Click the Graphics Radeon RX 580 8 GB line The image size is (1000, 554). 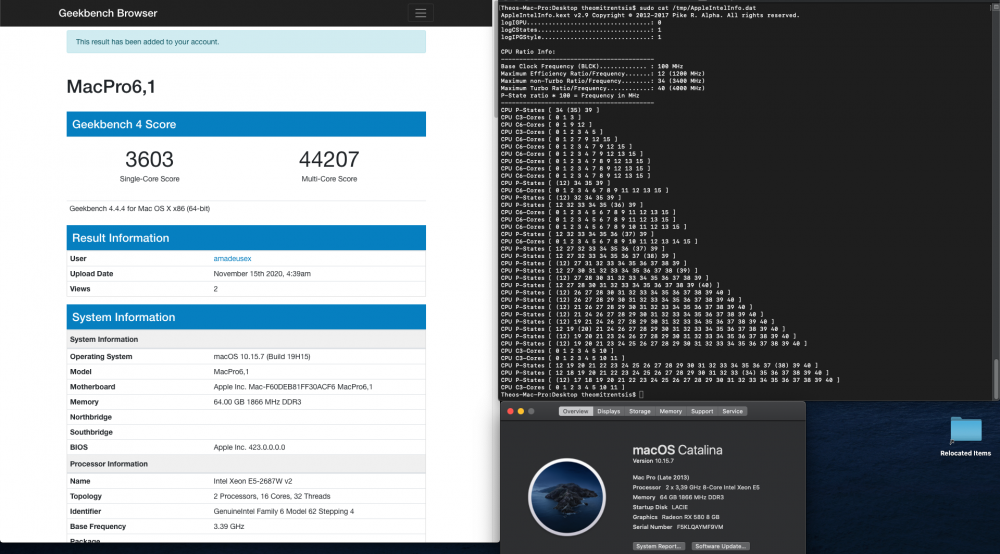[x=676, y=517]
